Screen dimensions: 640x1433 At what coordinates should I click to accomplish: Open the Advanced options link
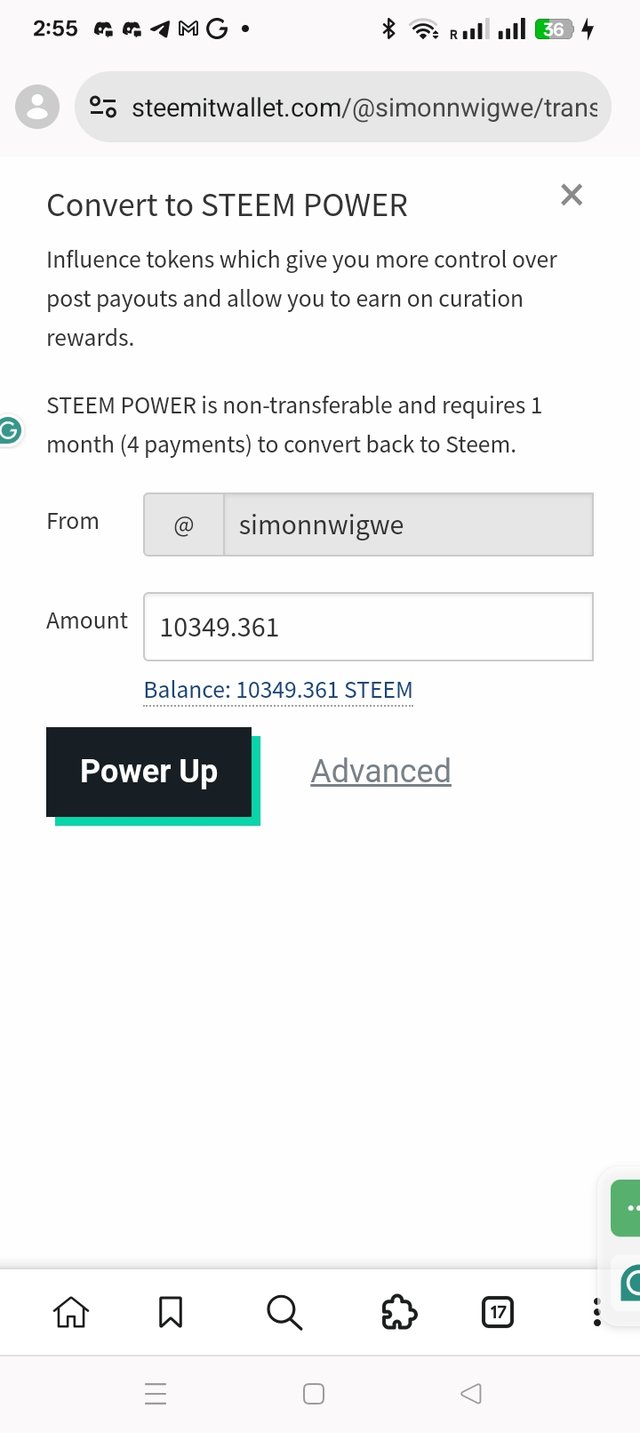pyautogui.click(x=380, y=771)
